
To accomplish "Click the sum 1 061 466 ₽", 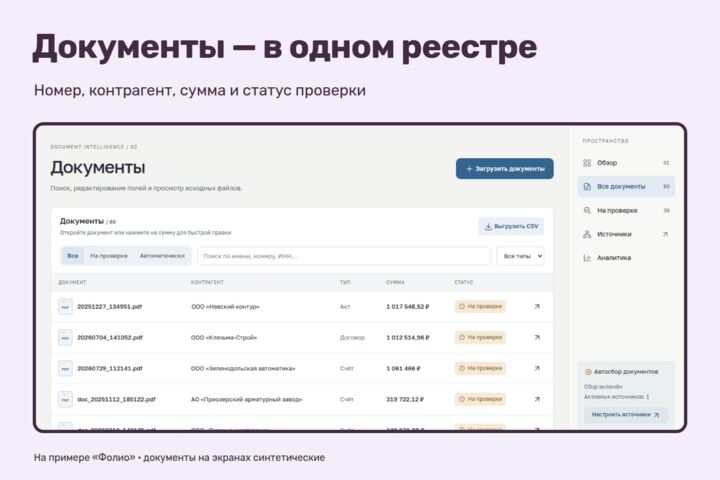I will (x=403, y=368).
